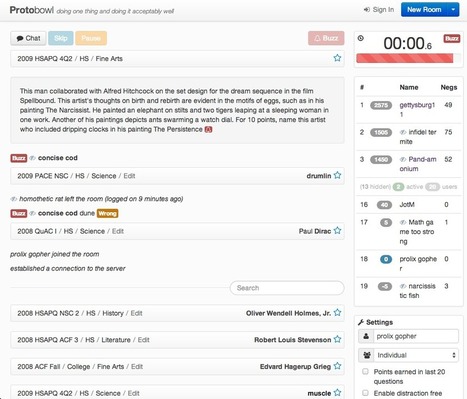Click the Settings wrench icon
467x399 pixels.
(x=361, y=322)
